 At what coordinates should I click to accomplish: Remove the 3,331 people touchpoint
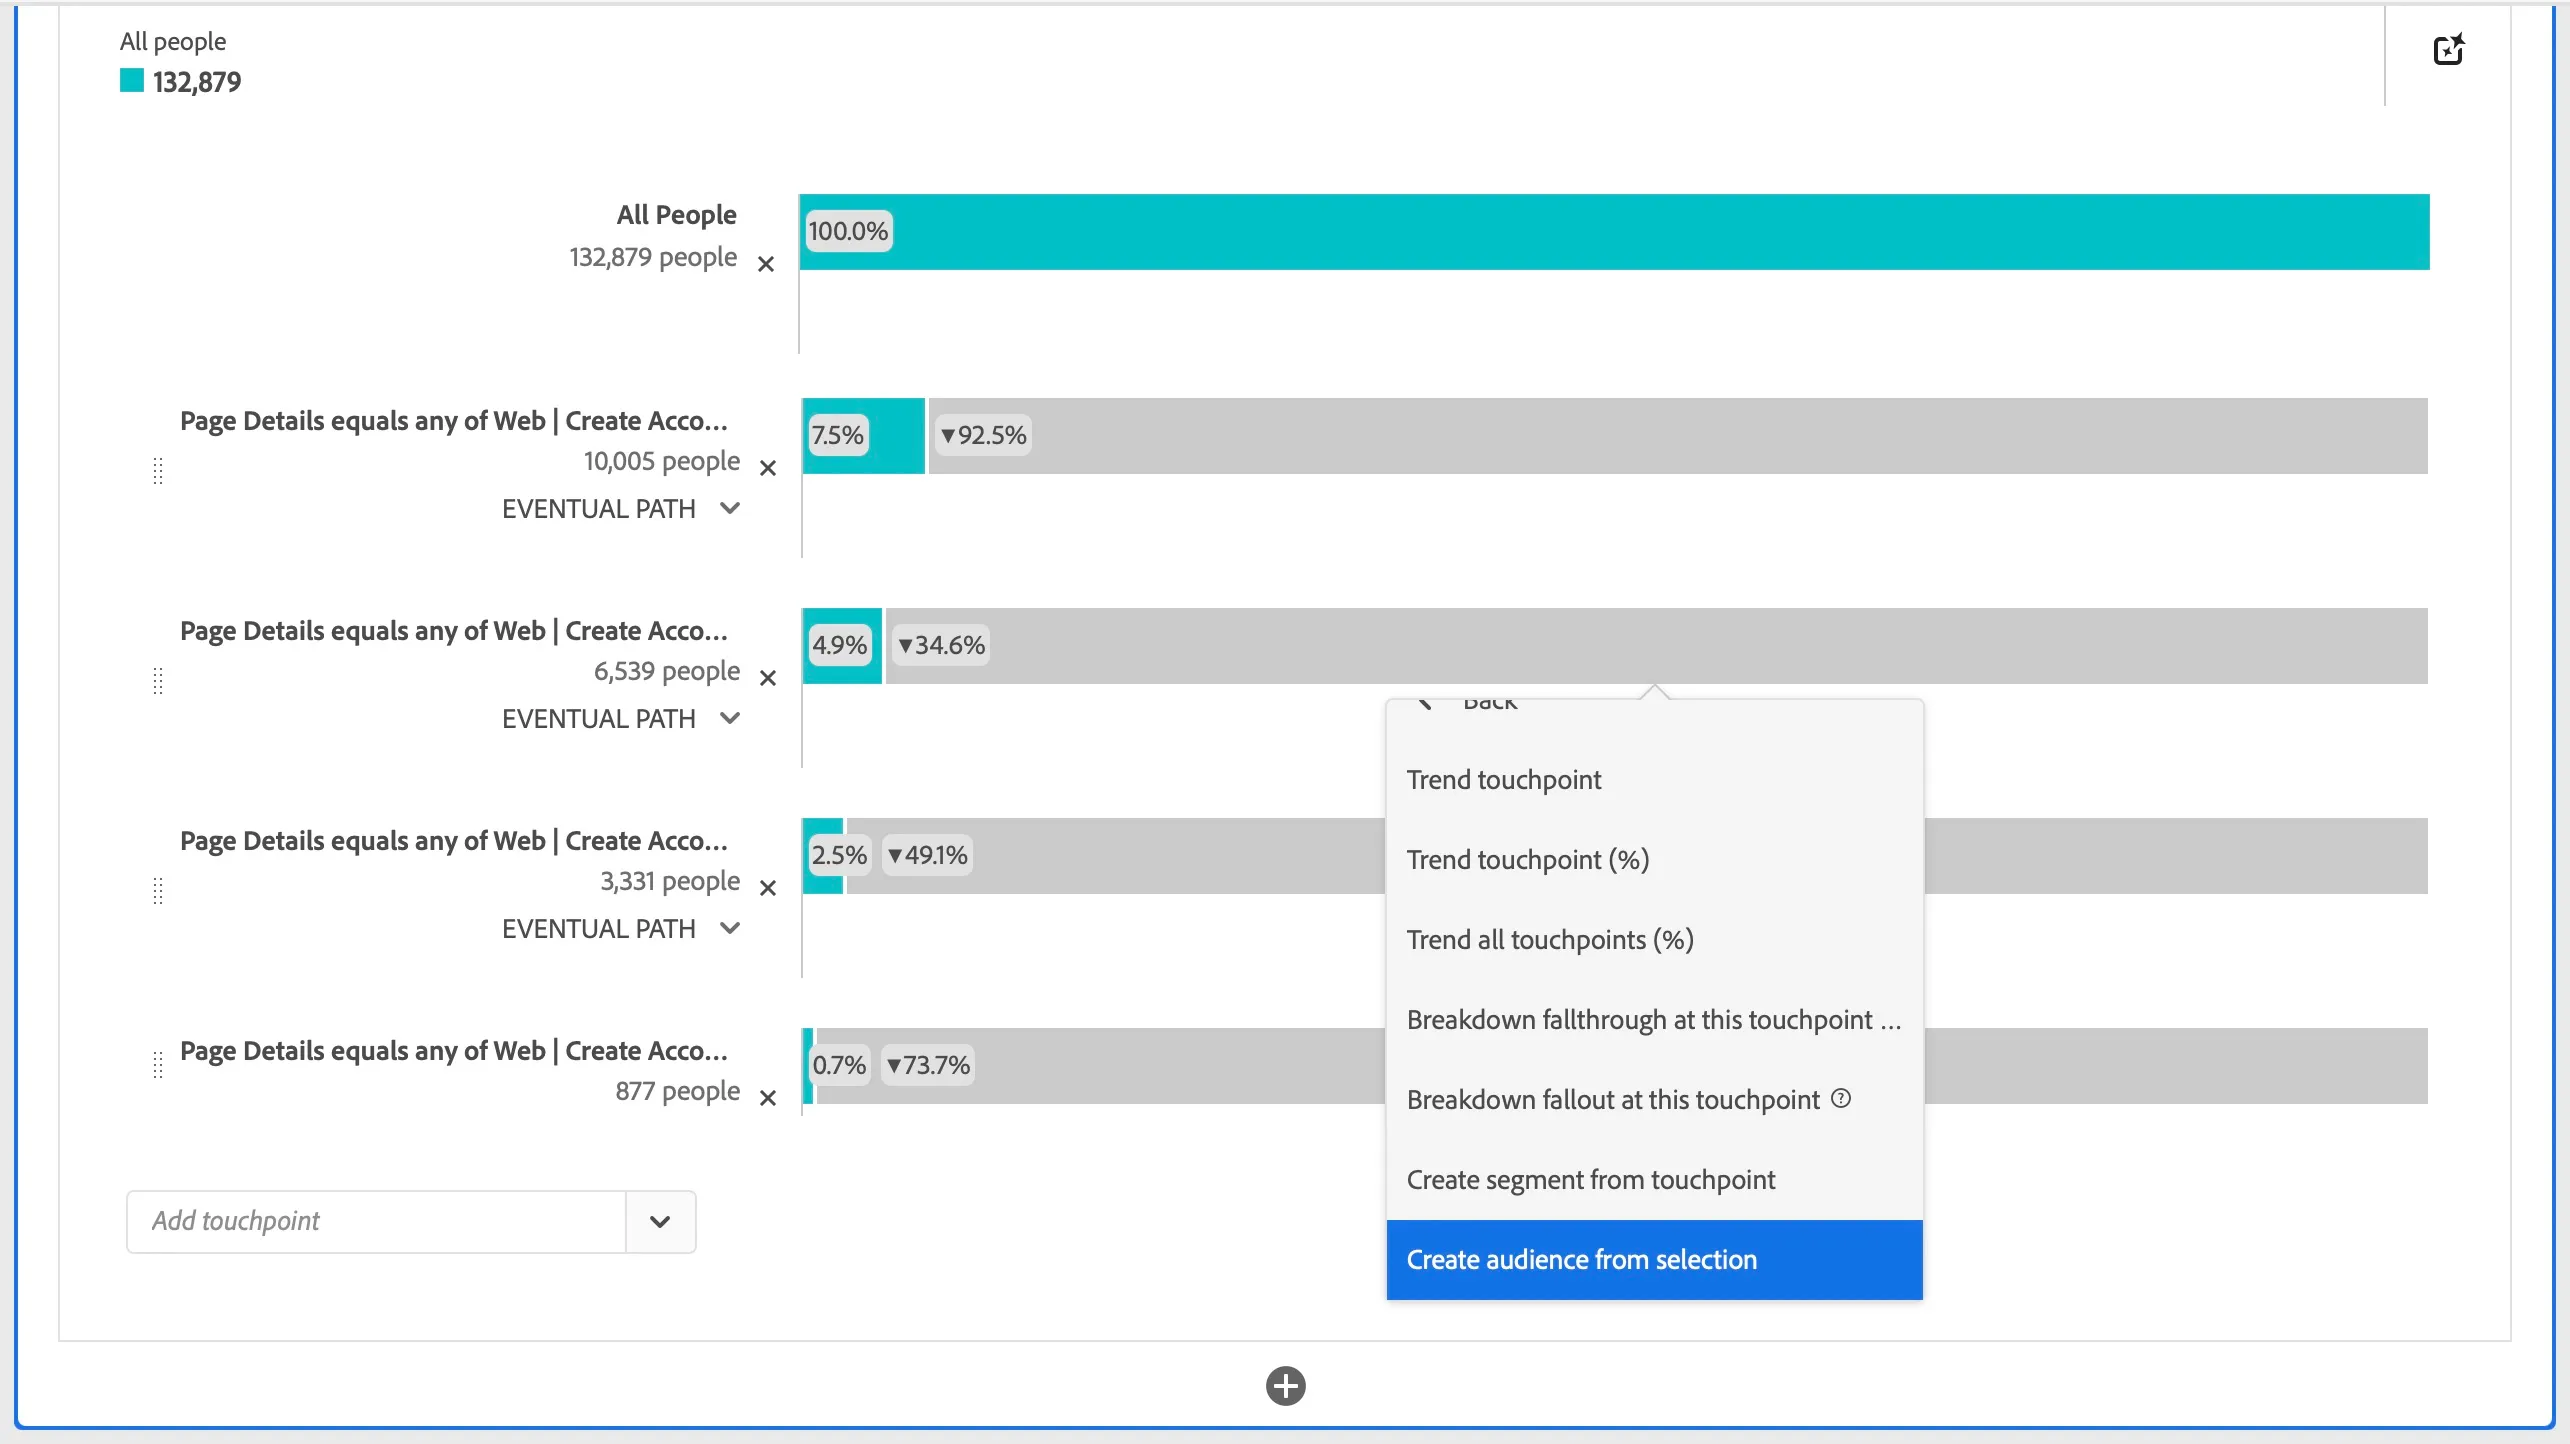coord(768,888)
